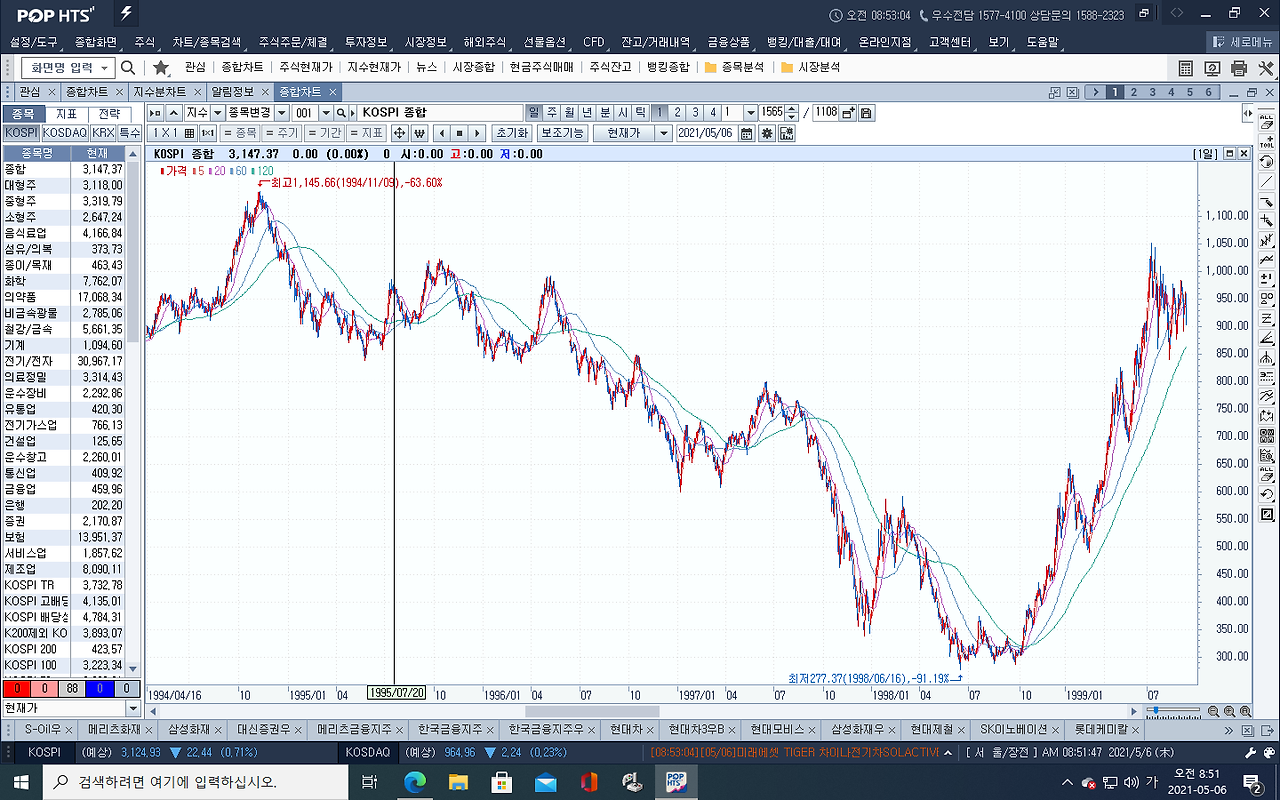Click the won currency symbol icon
The image size is (1280, 800).
click(419, 133)
